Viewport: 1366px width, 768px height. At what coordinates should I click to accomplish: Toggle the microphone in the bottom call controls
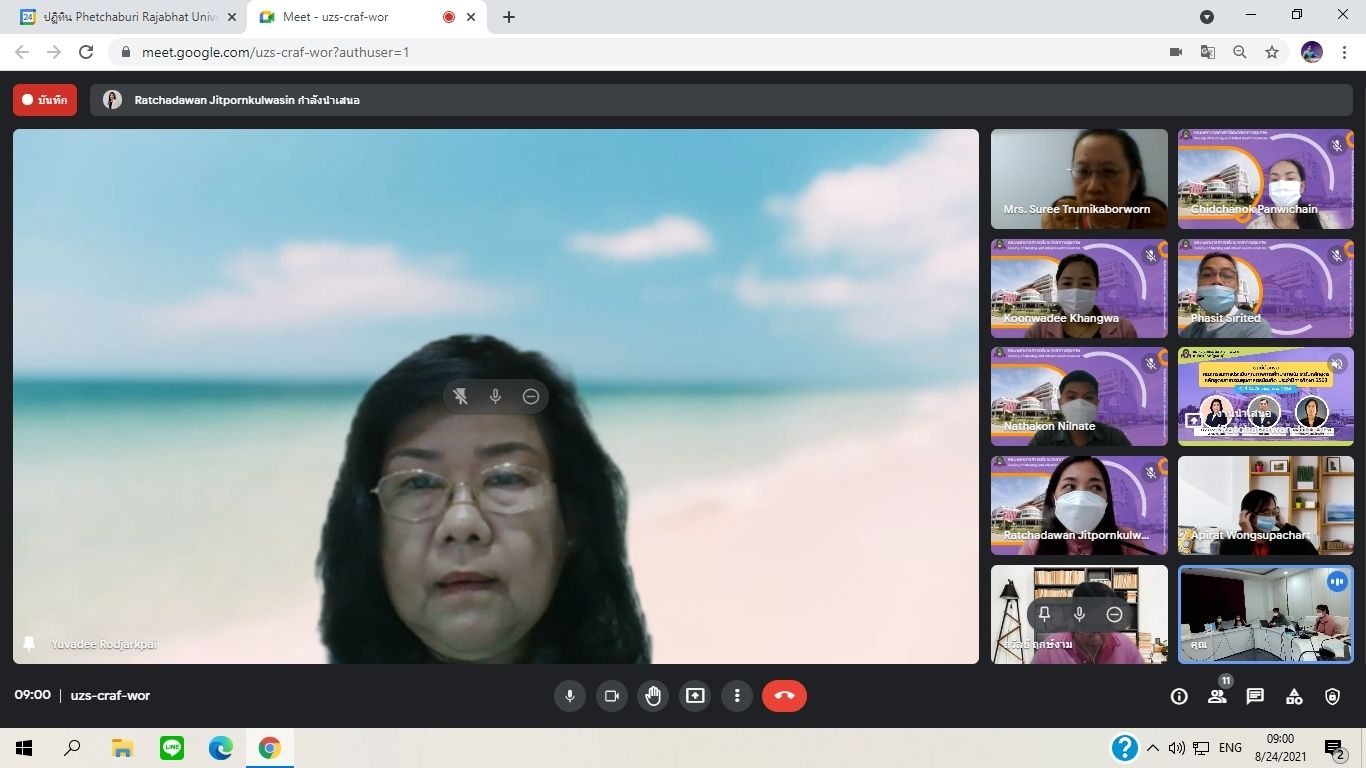point(570,696)
